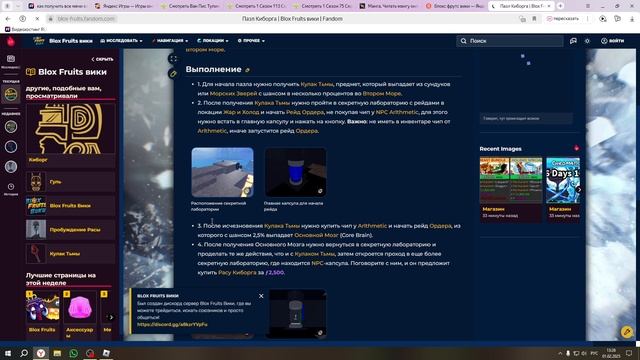Image resolution: width=640 pixels, height=360 pixels.
Task: Open the Fandom flame logo home
Action: (x=11, y=41)
